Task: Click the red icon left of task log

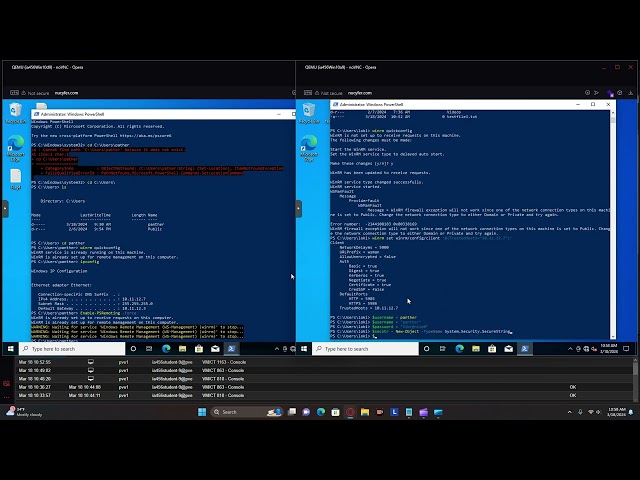Action: click(x=7, y=384)
